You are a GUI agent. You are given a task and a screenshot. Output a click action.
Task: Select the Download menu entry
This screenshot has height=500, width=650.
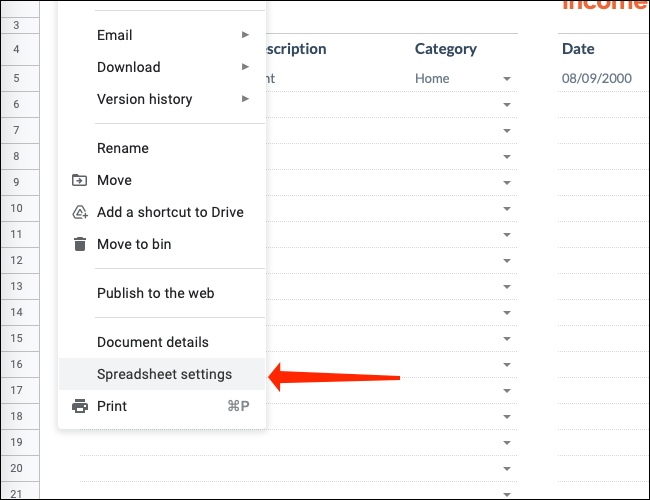[x=128, y=67]
